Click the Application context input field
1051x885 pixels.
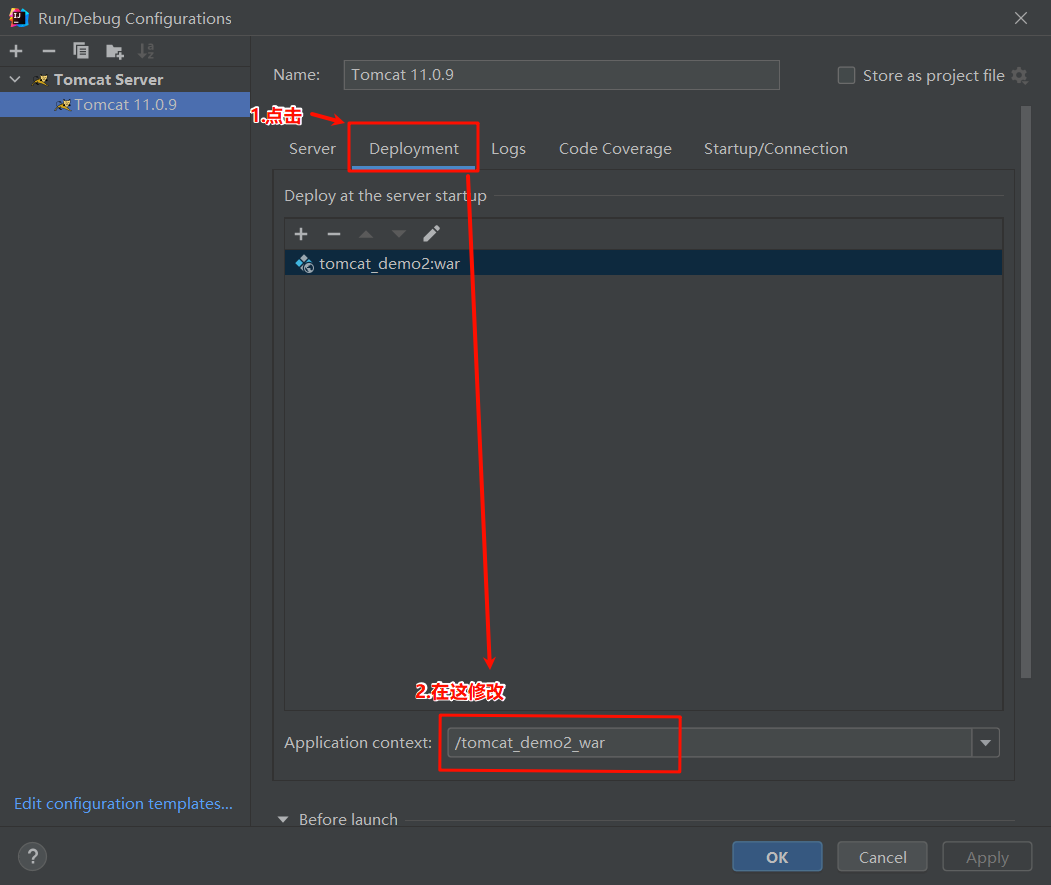(709, 742)
